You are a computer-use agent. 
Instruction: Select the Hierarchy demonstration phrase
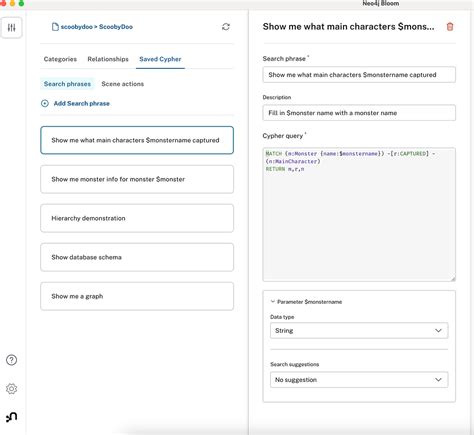pos(137,218)
